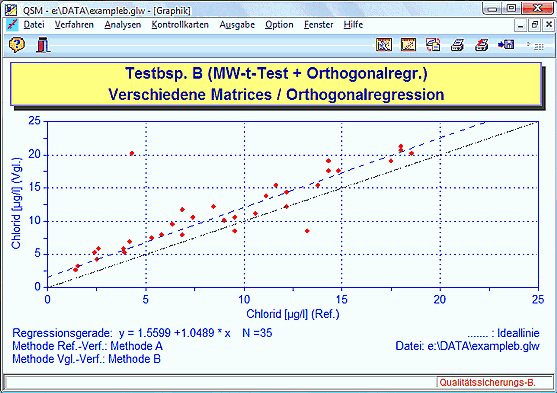Open the Analysen menu
The height and width of the screenshot is (393, 557).
123,25
